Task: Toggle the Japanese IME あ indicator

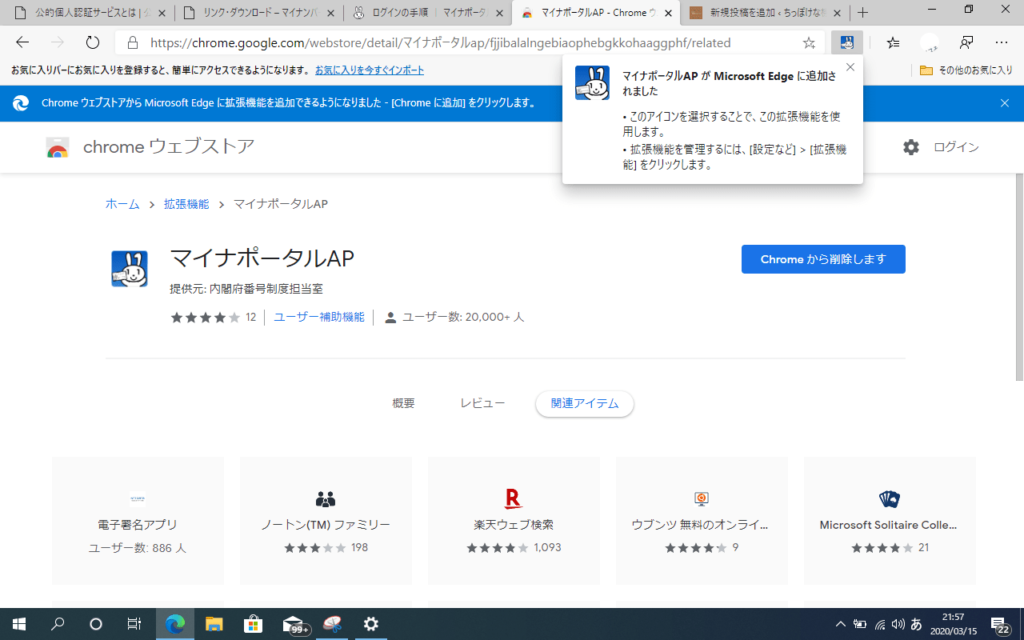Action: pos(916,624)
